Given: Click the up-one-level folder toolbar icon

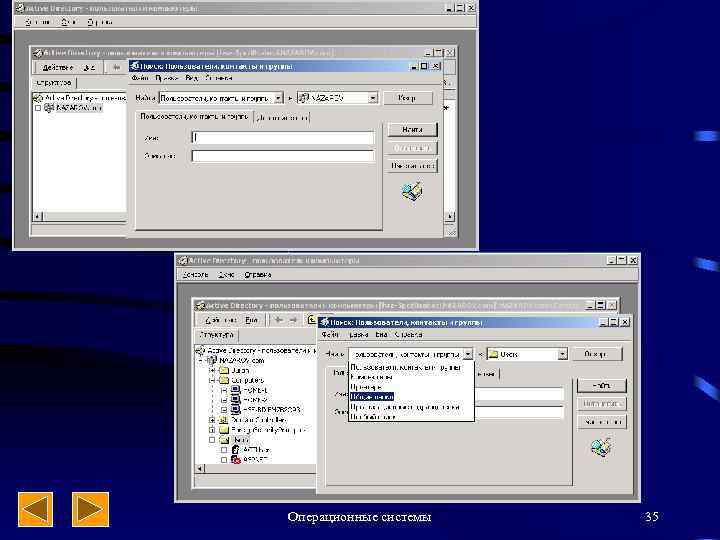Looking at the screenshot, I should pyautogui.click(x=312, y=320).
